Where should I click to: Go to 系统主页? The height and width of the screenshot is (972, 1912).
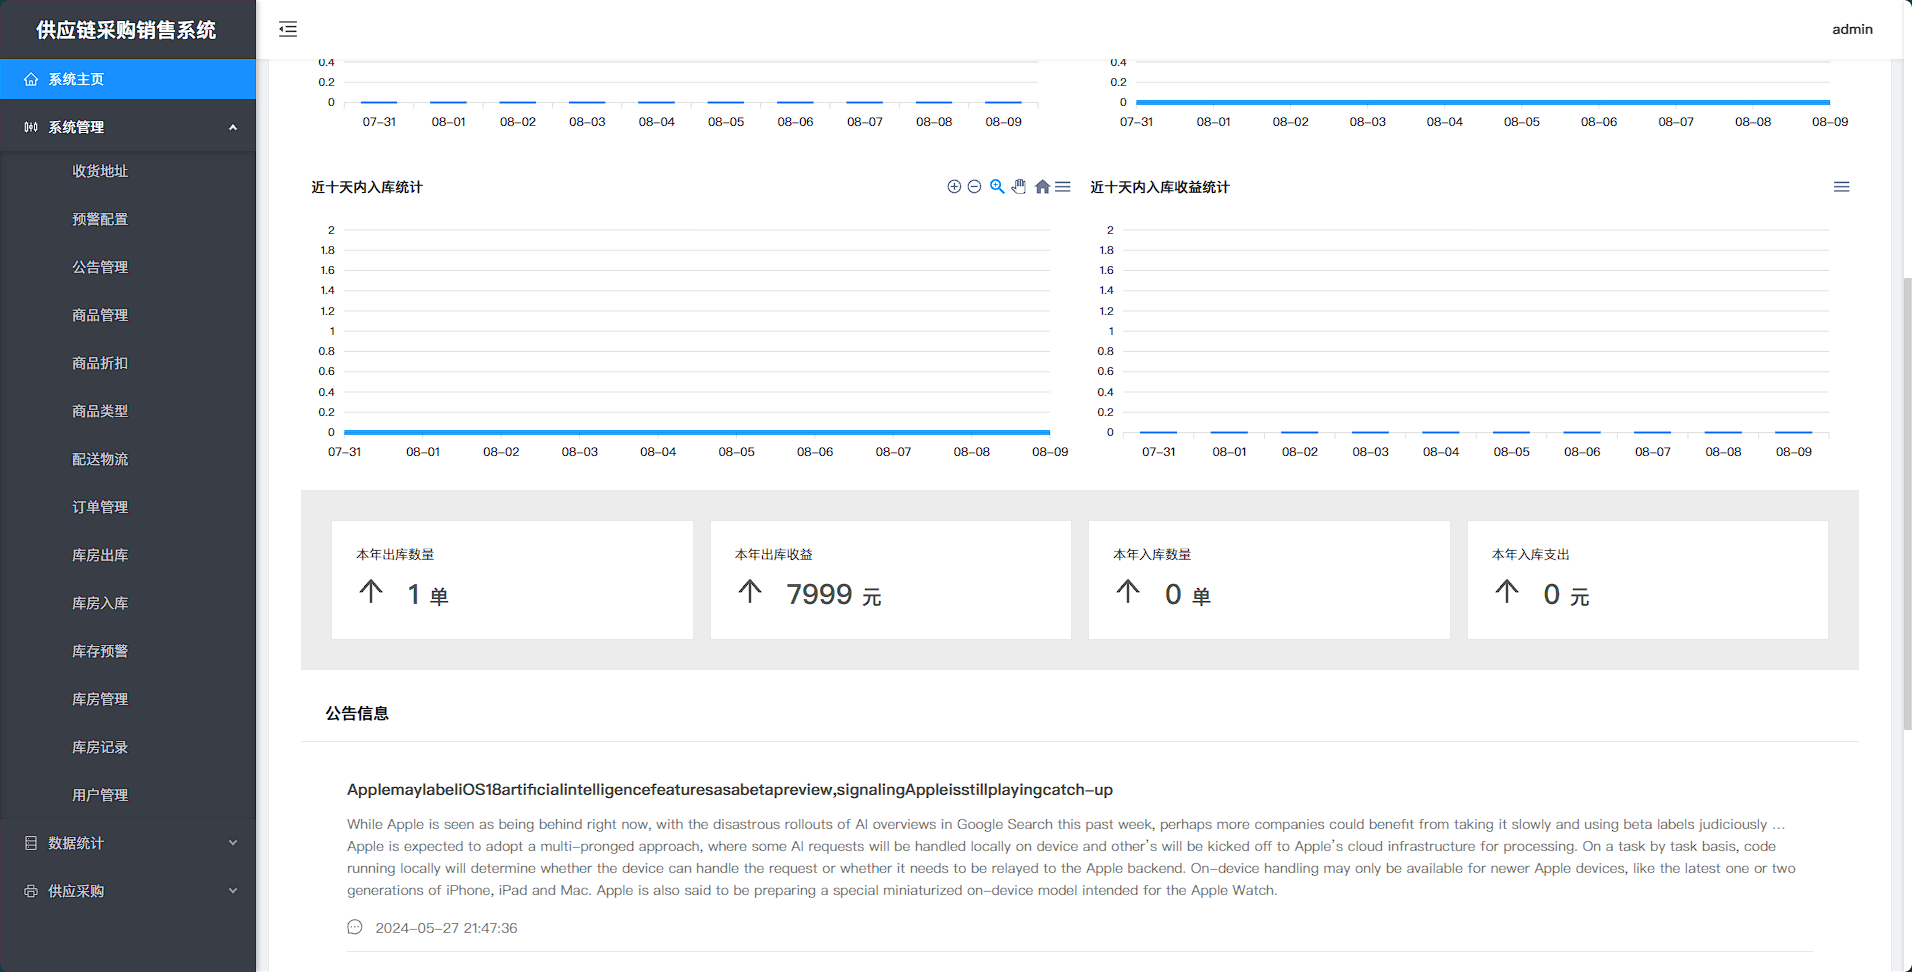(128, 79)
